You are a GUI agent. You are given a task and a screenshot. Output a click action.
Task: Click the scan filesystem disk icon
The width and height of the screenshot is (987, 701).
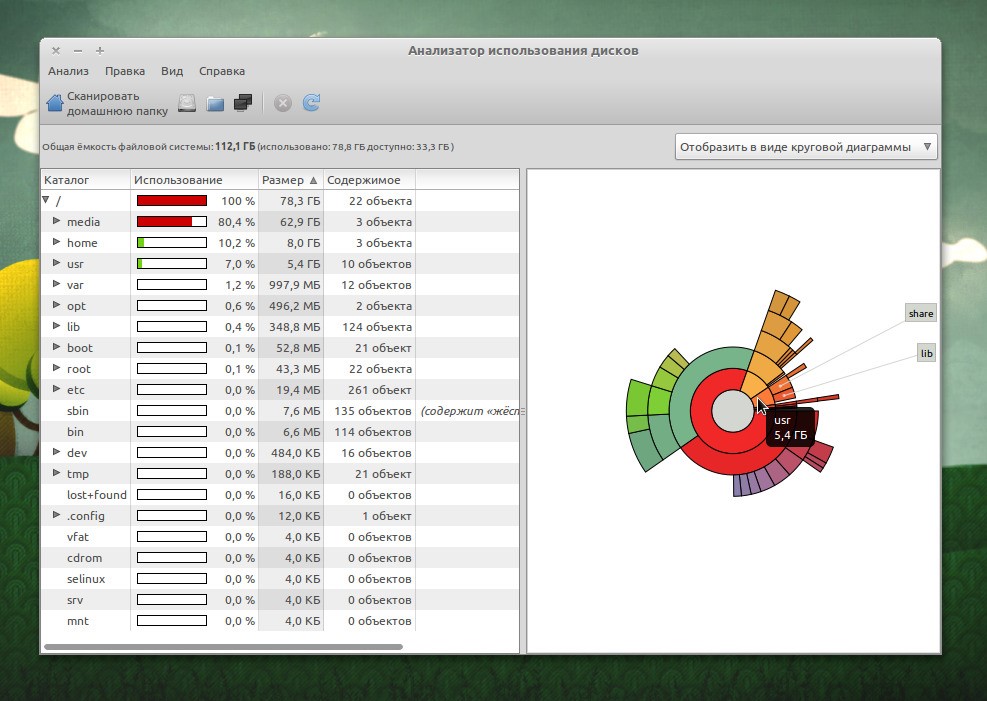pyautogui.click(x=187, y=102)
